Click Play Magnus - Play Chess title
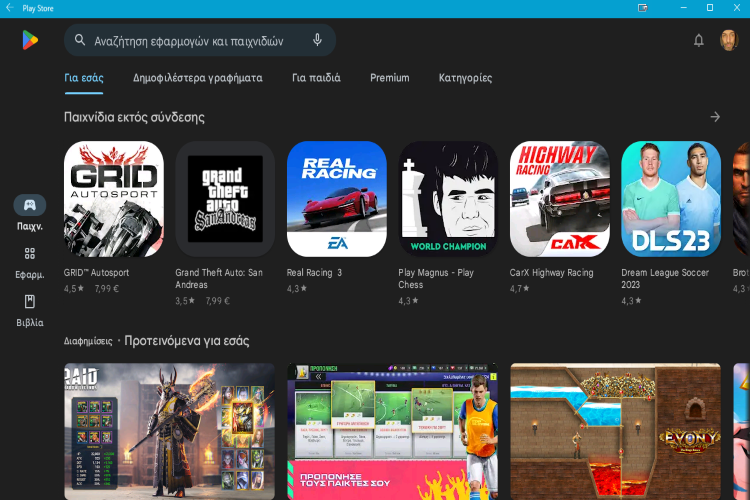This screenshot has width=750, height=500. pyautogui.click(x=436, y=278)
